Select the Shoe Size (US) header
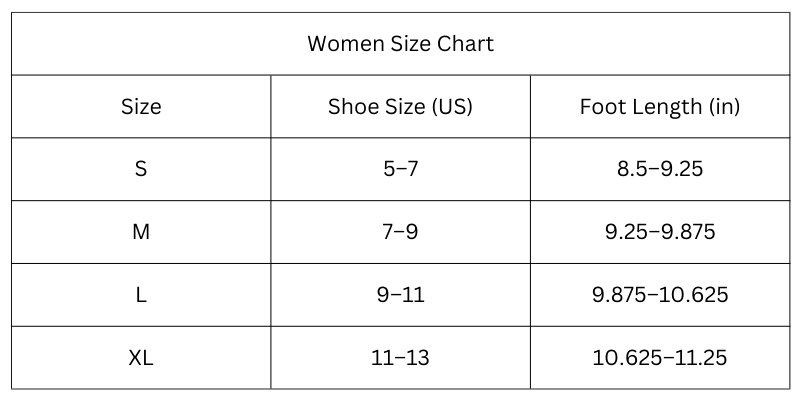Image resolution: width=800 pixels, height=400 pixels. tap(401, 107)
